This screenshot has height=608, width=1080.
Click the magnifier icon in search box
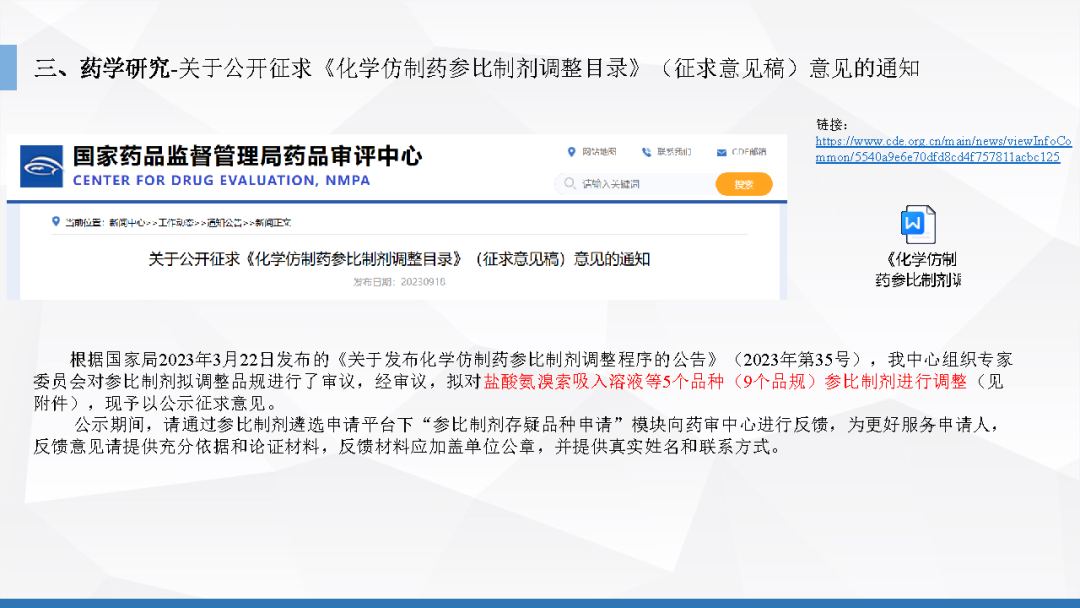570,184
